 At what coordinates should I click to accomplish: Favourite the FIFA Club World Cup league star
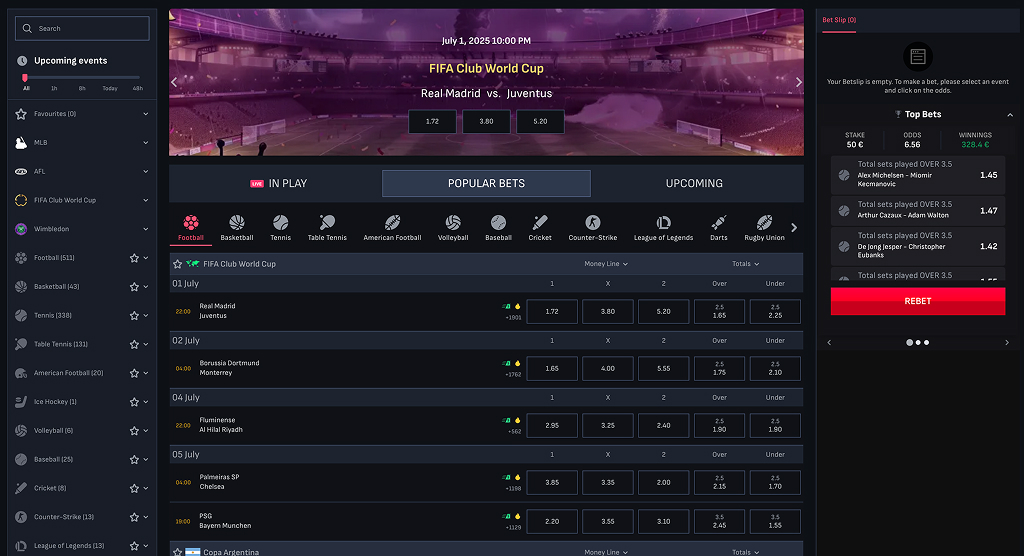tap(178, 264)
